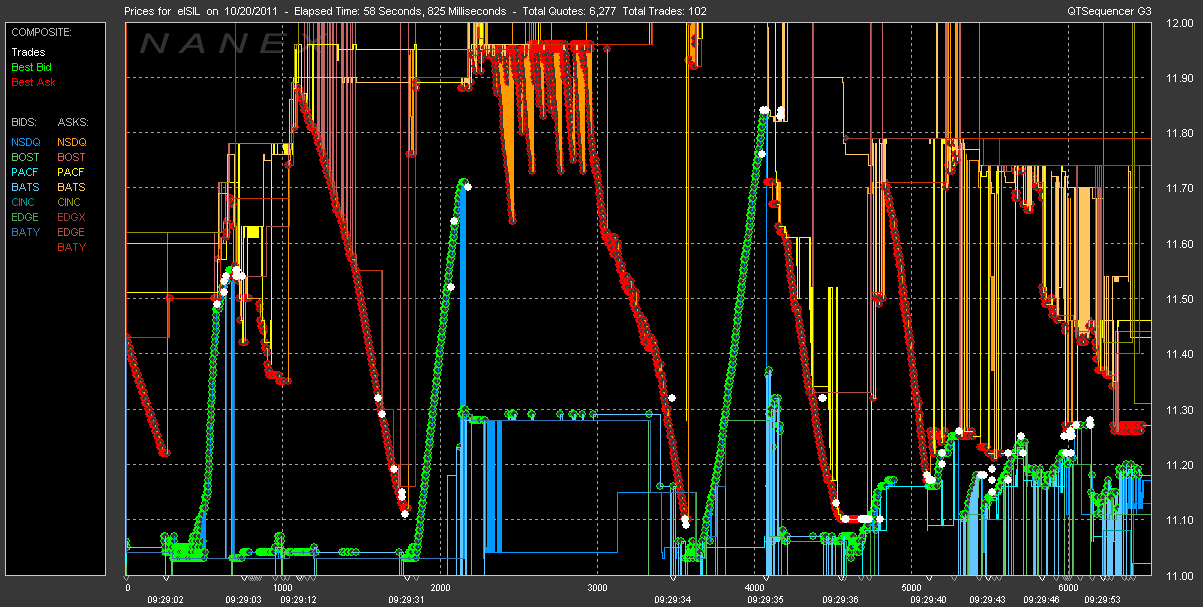
Task: Click the 09:29:43 time marker
Action: point(987,600)
